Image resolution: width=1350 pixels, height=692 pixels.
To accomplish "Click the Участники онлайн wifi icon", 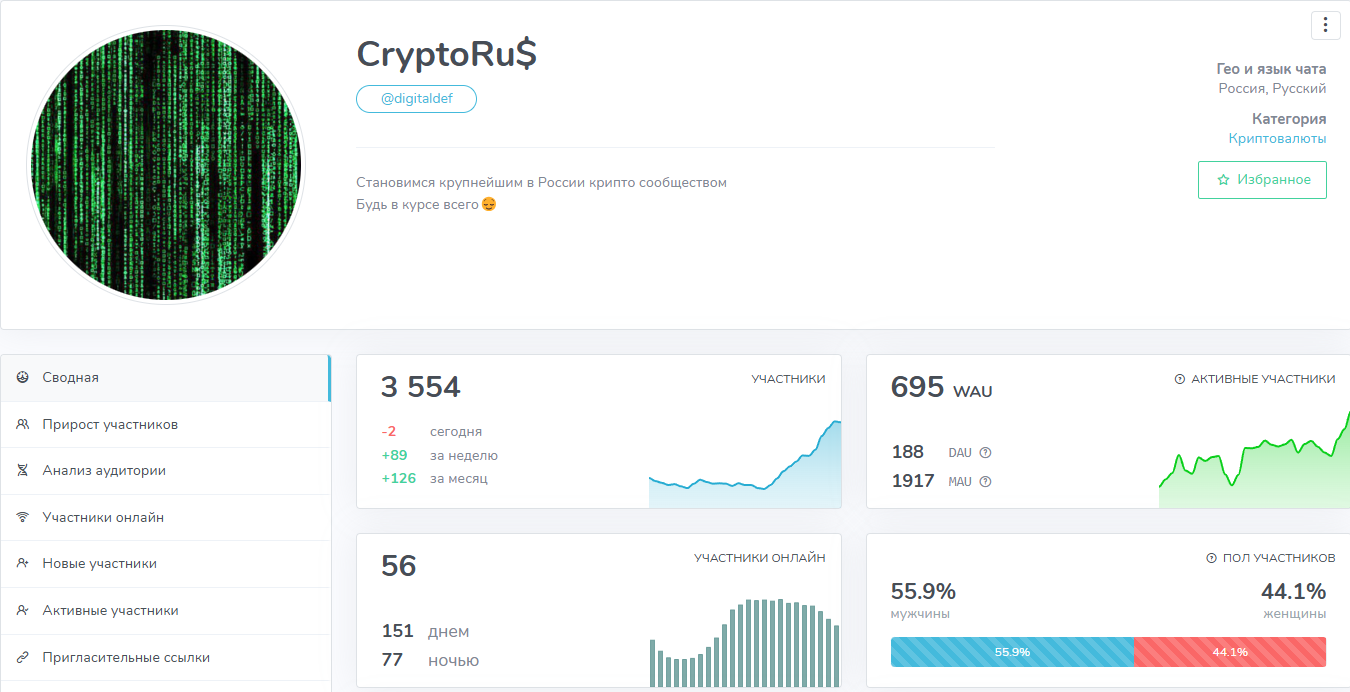I will coord(22,517).
